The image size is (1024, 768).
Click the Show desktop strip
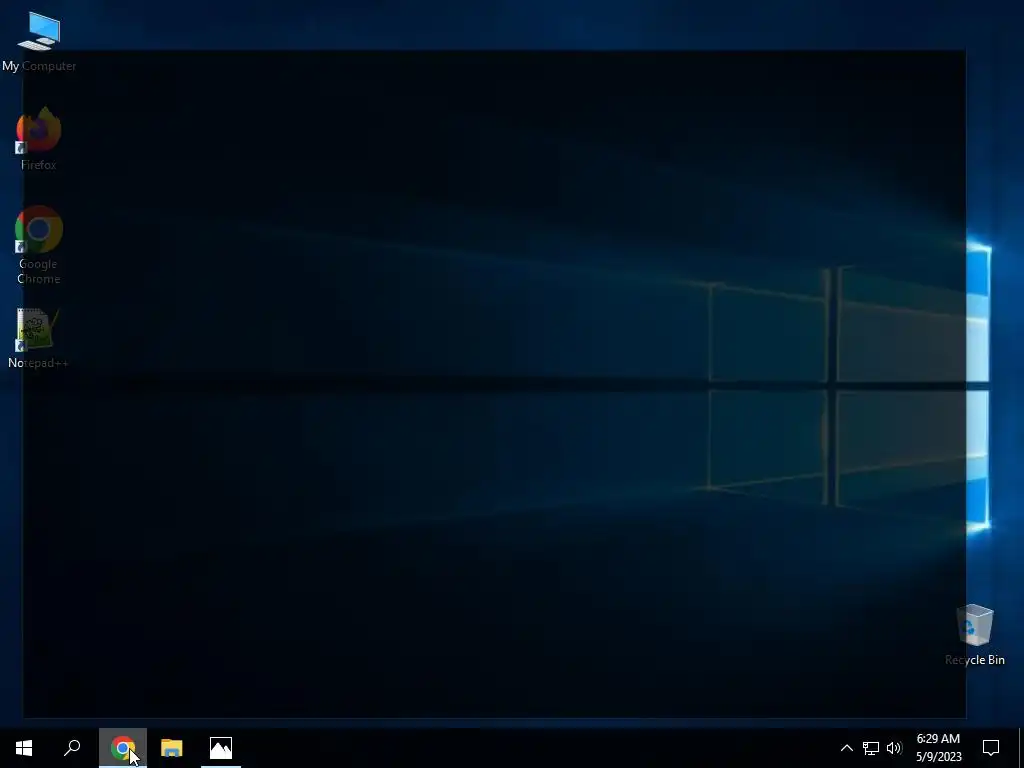(1021, 748)
